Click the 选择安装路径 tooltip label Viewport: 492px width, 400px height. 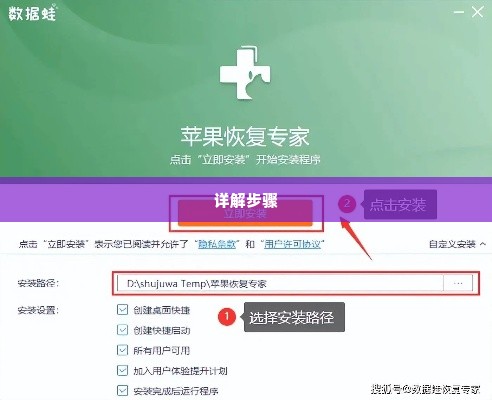[294, 317]
